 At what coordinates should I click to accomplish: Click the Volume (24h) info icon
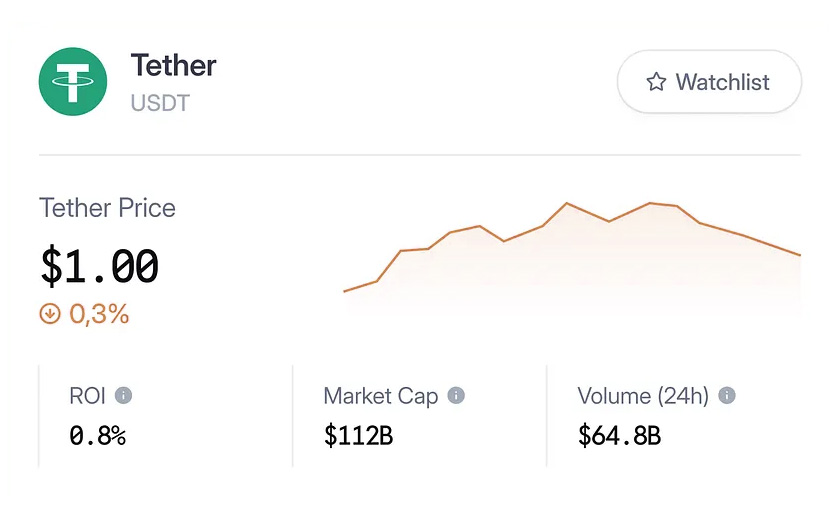tap(727, 396)
